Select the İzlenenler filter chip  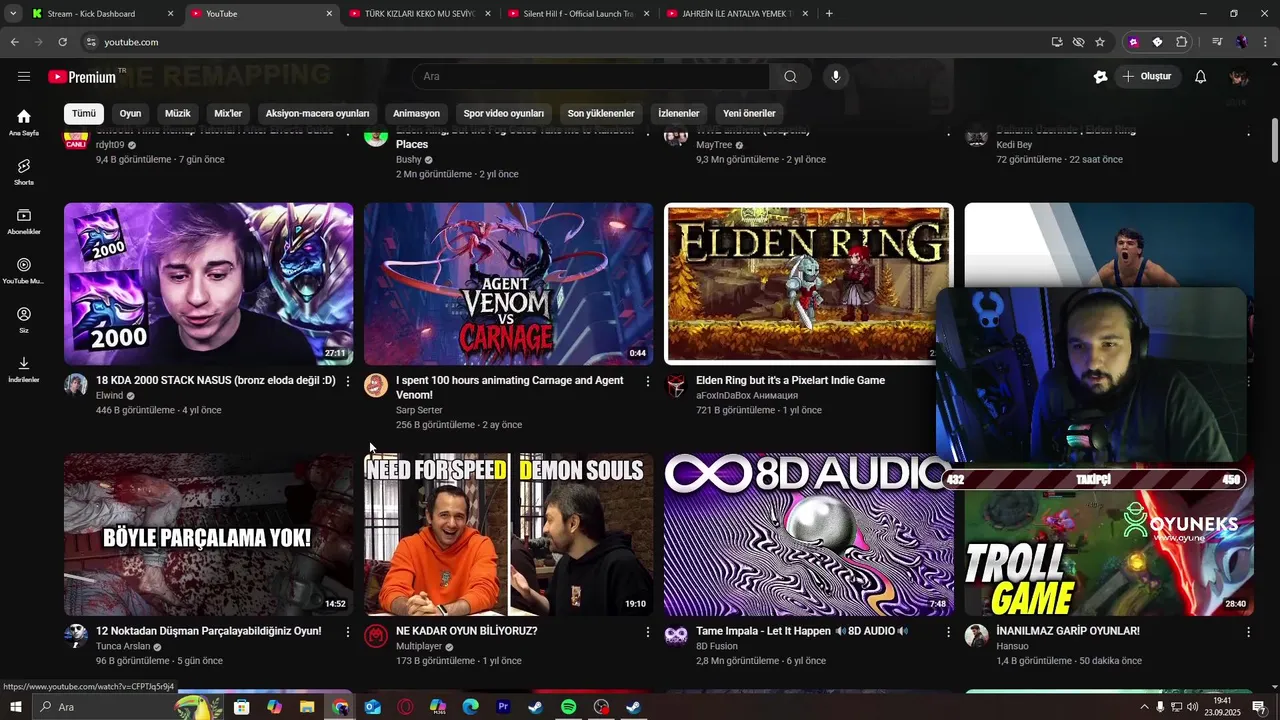click(679, 113)
